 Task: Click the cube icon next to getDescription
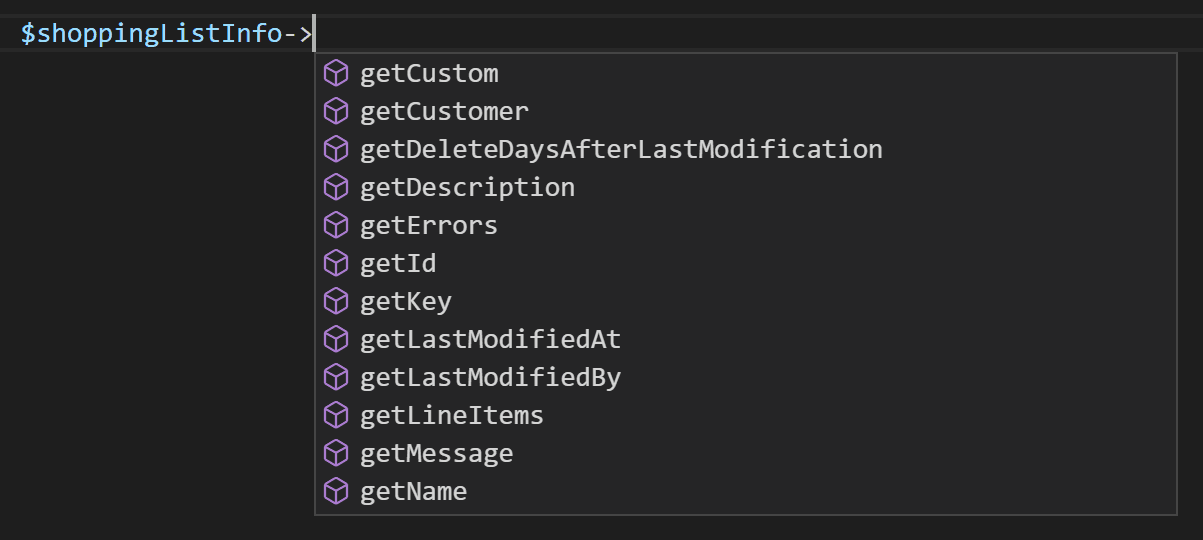click(x=336, y=187)
